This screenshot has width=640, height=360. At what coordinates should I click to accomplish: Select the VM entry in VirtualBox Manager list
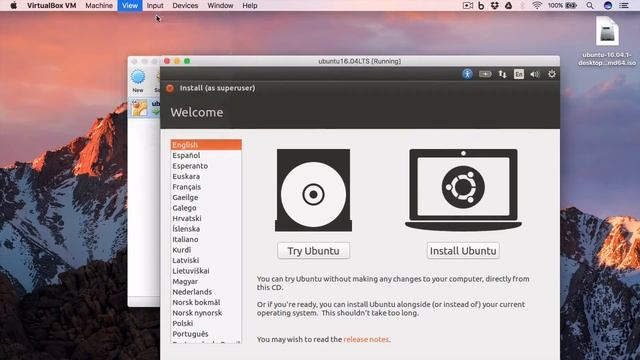[x=144, y=108]
